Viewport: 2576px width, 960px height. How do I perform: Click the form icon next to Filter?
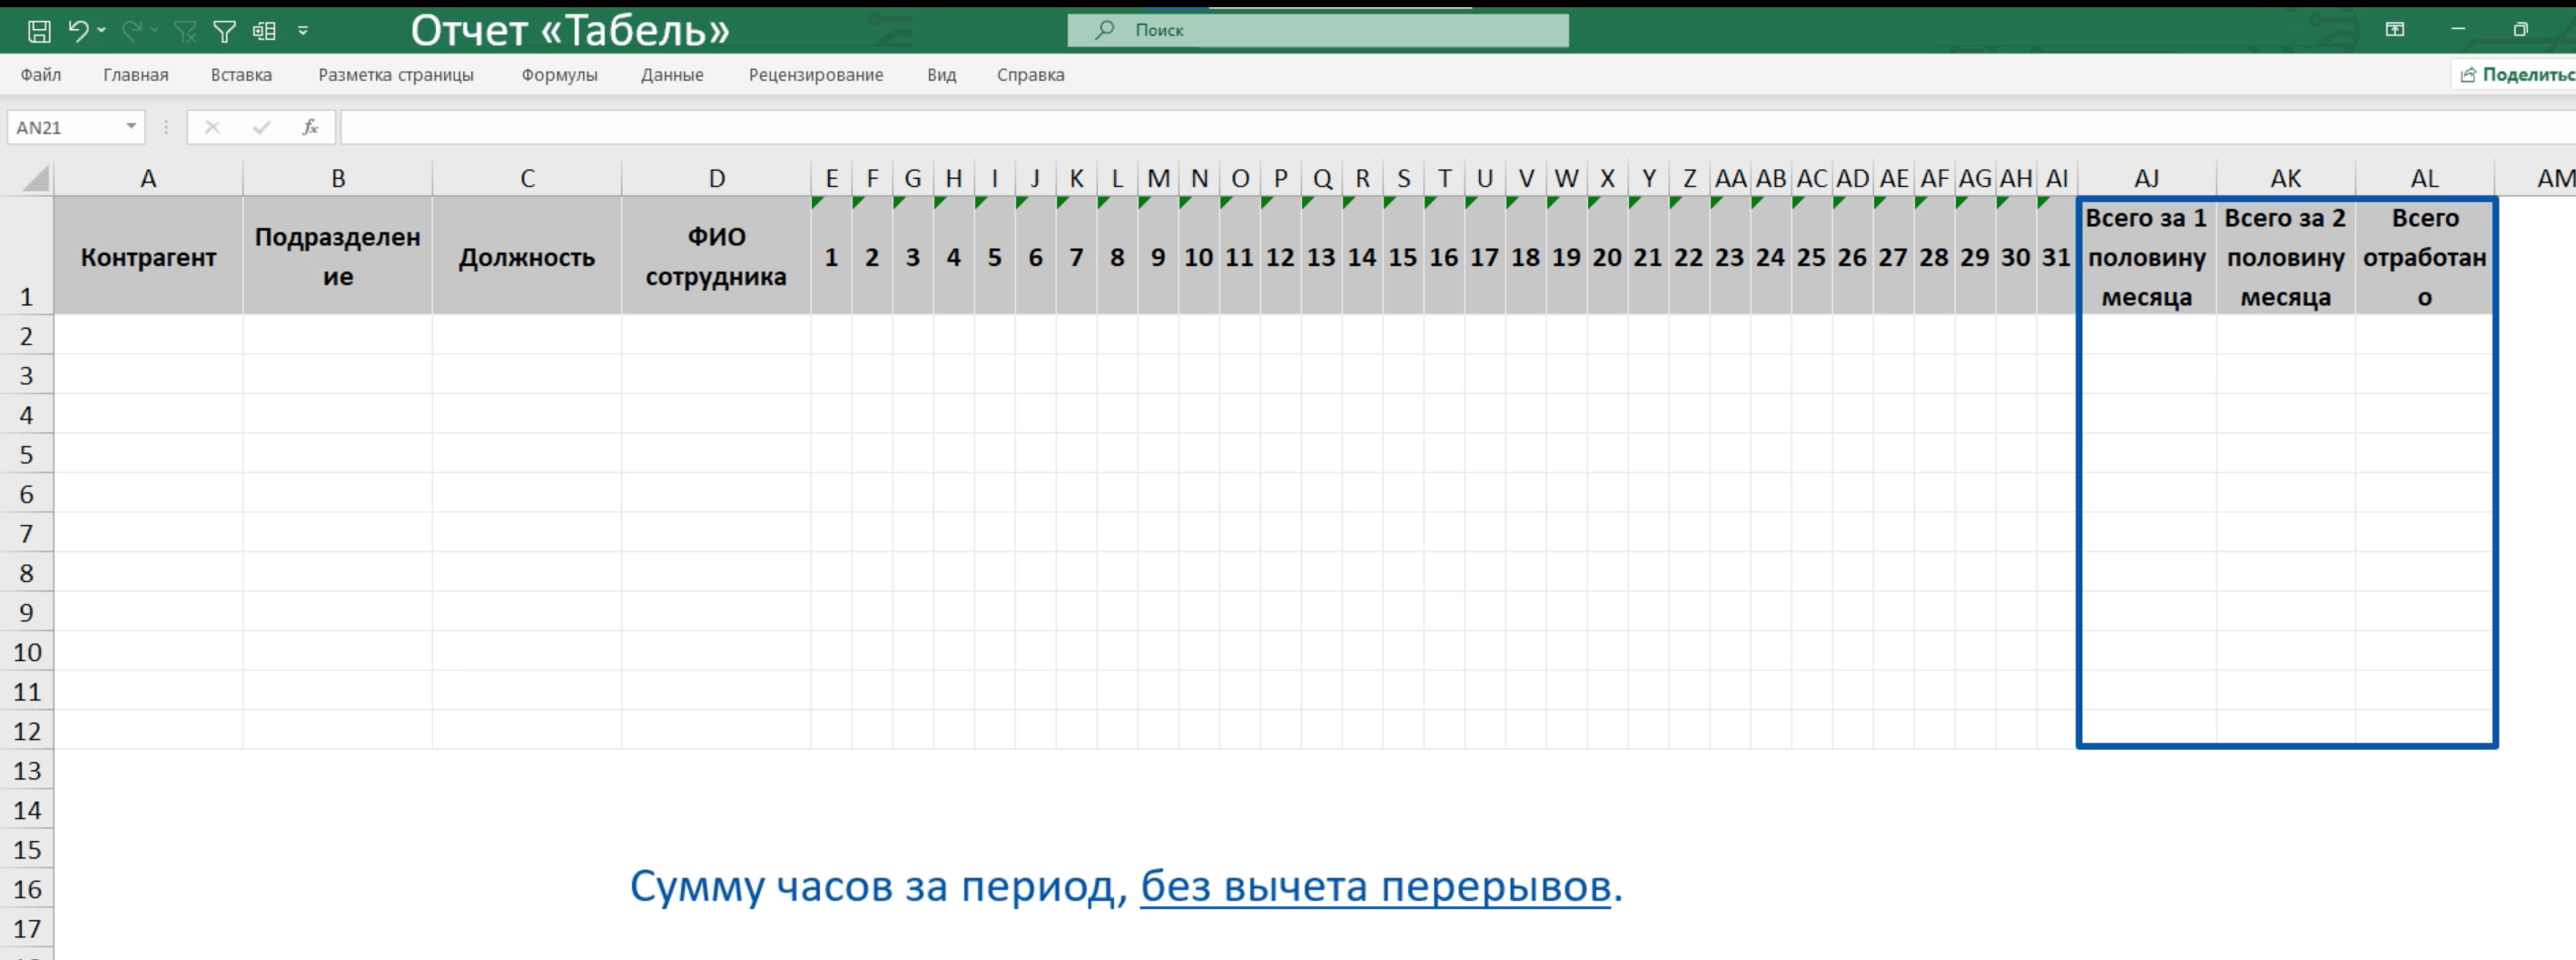pyautogui.click(x=264, y=32)
